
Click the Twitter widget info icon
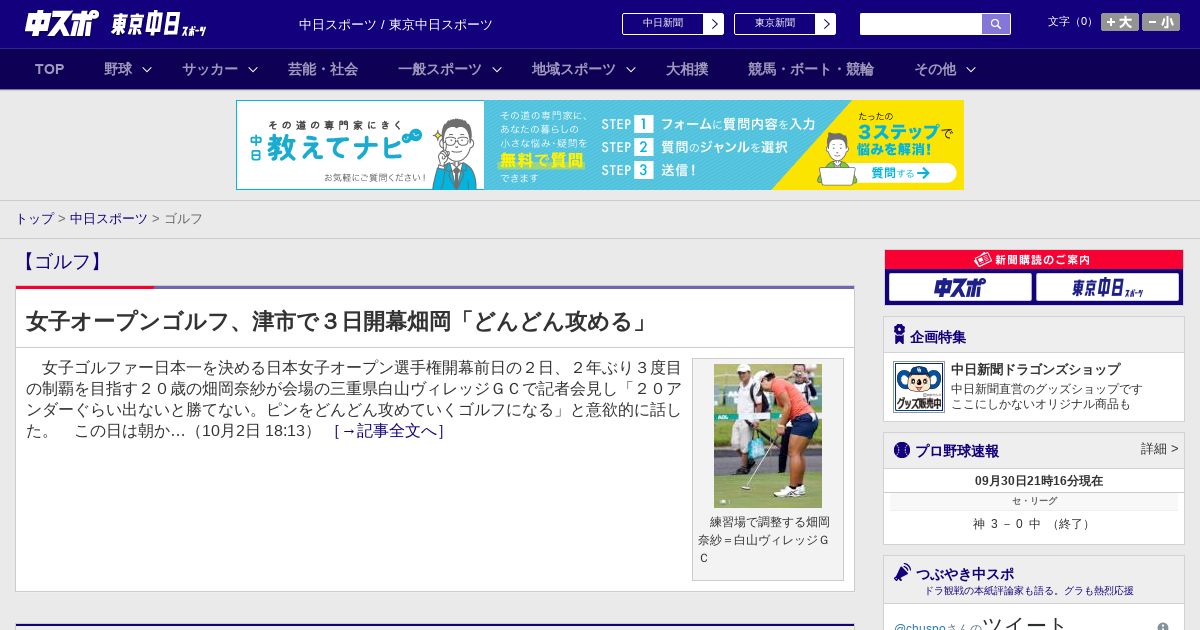[1163, 627]
